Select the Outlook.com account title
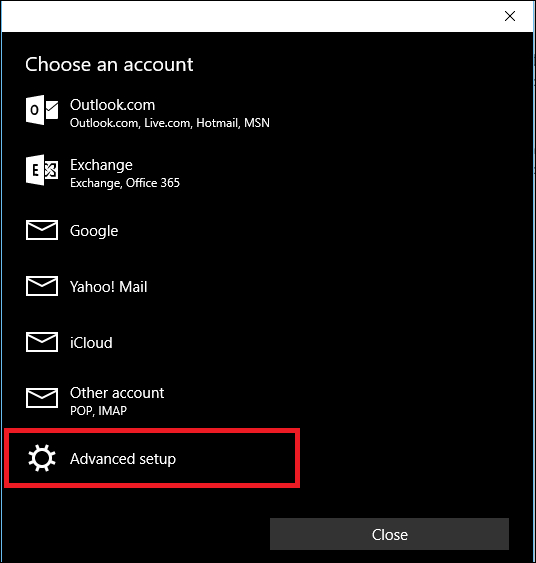 112,105
